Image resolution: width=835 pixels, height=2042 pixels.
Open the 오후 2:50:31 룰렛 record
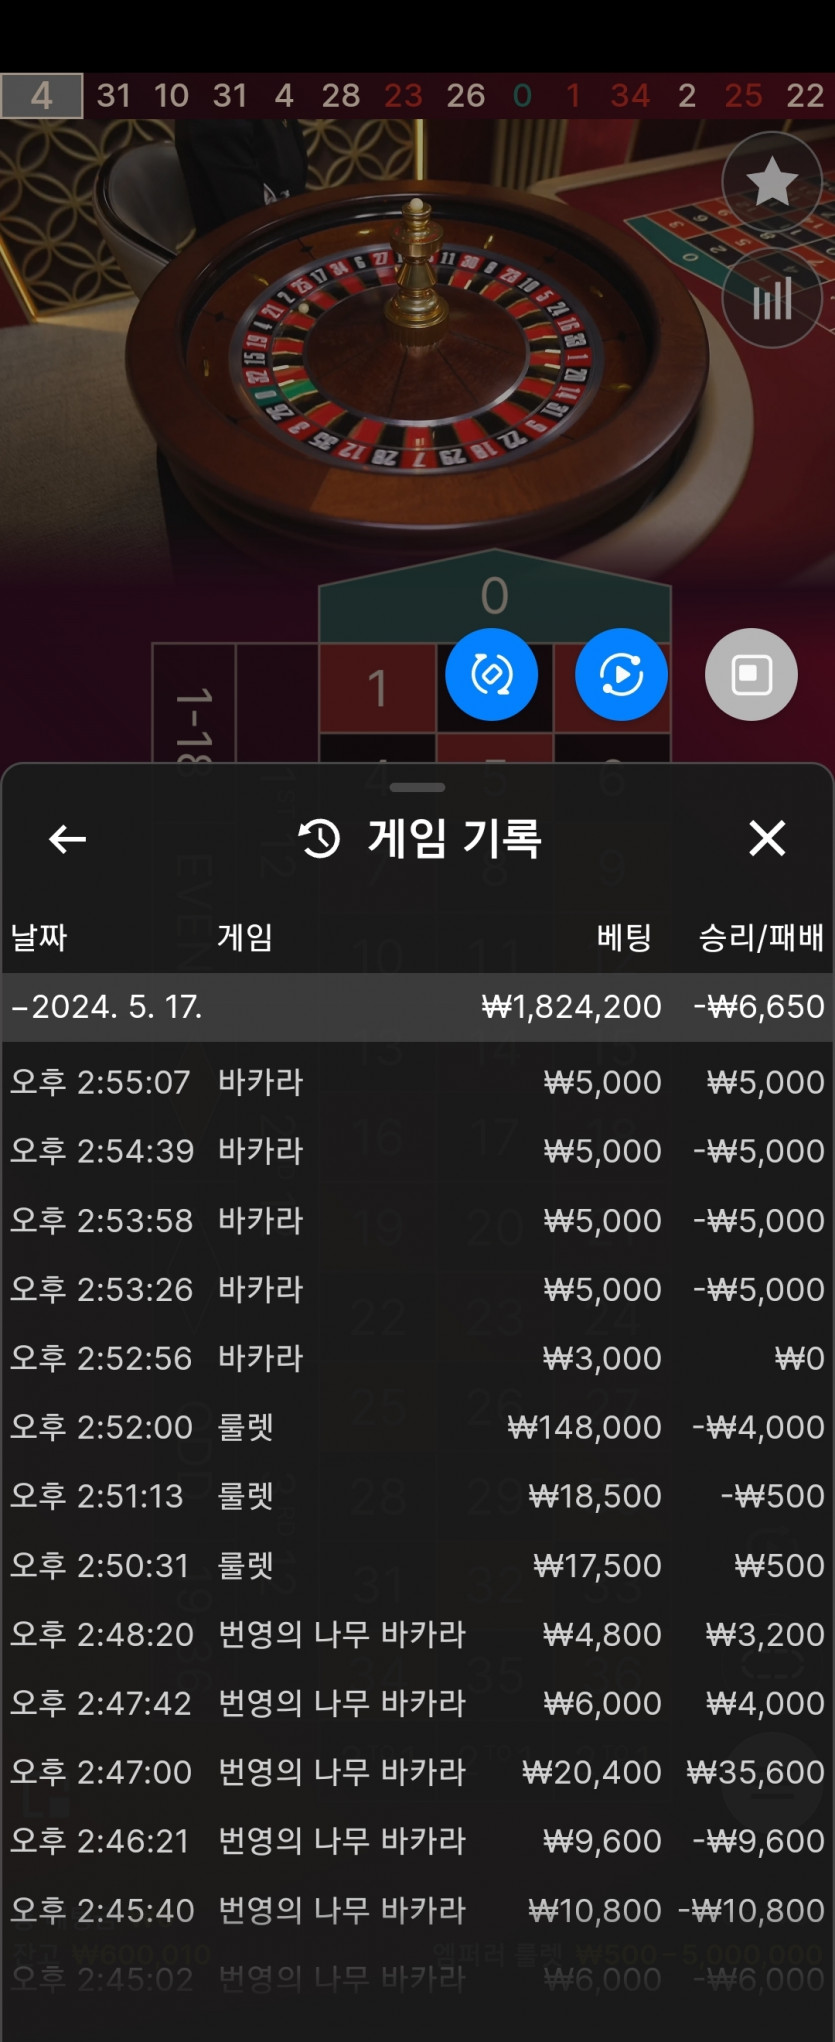[x=417, y=1565]
